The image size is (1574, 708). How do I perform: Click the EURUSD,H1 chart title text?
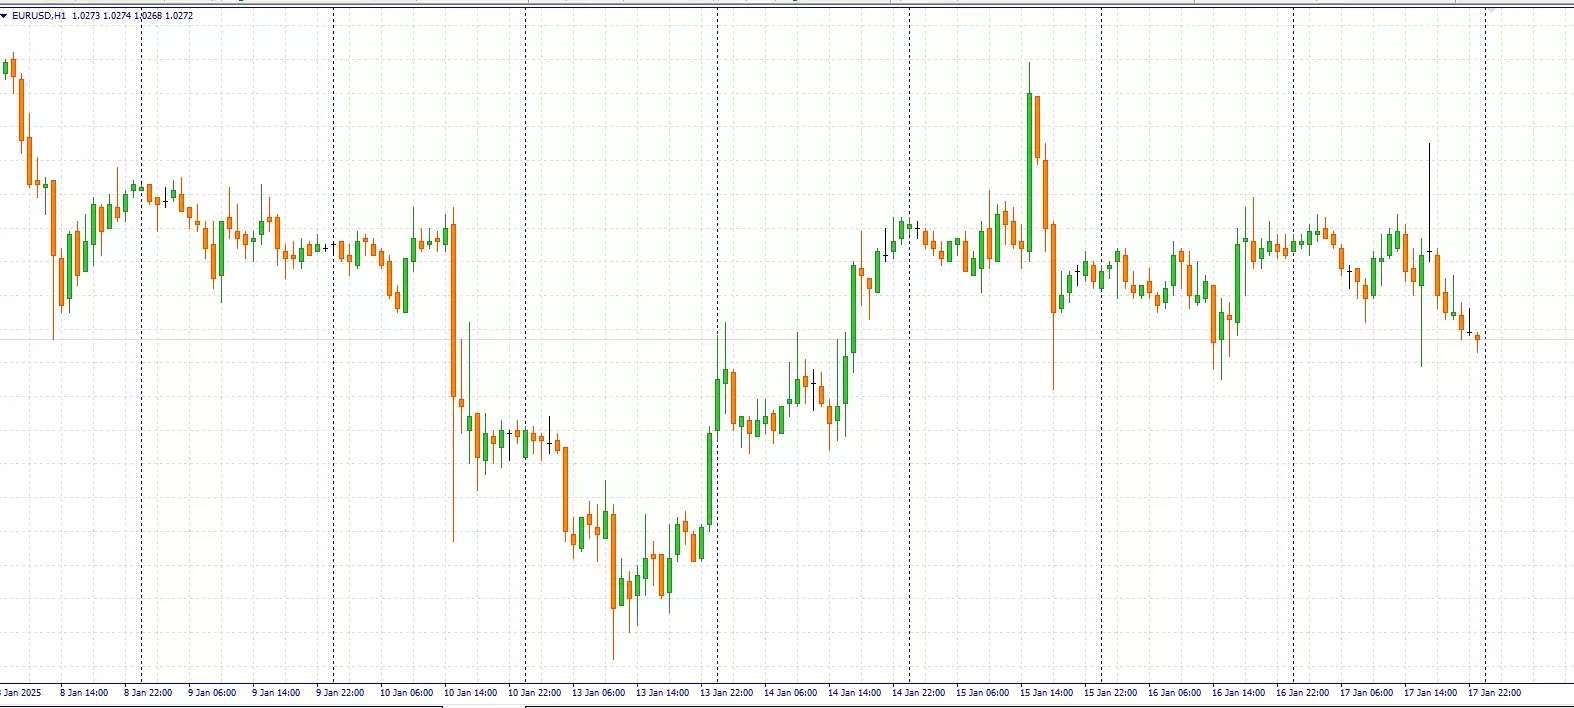coord(39,16)
